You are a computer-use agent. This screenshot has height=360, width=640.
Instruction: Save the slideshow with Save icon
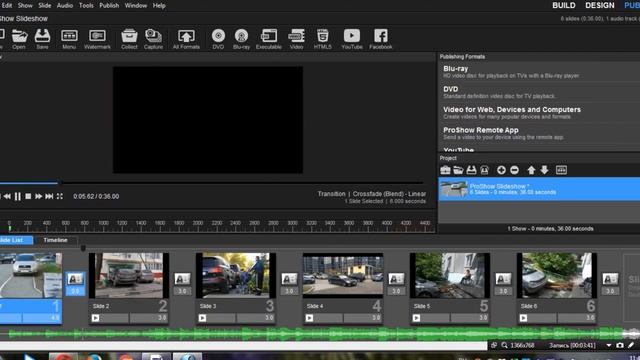(x=42, y=39)
